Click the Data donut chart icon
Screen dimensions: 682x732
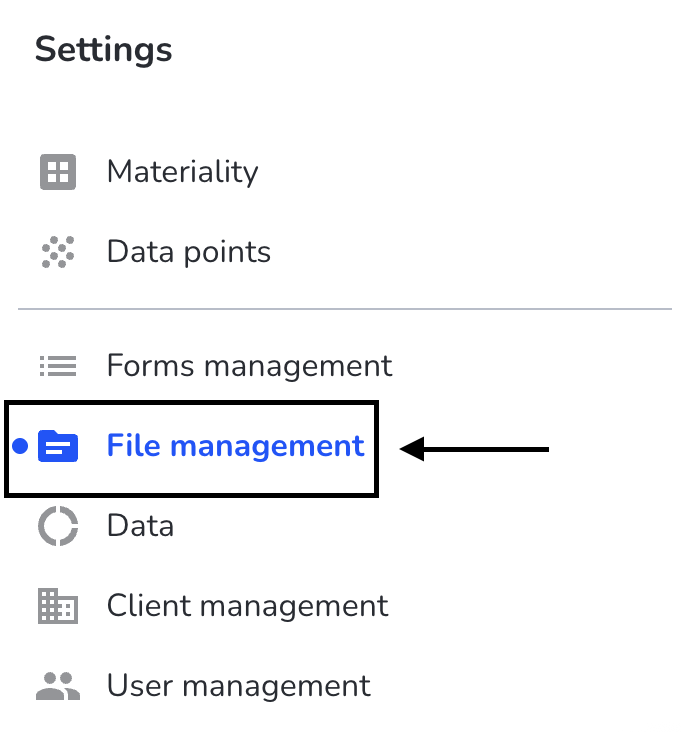click(58, 526)
